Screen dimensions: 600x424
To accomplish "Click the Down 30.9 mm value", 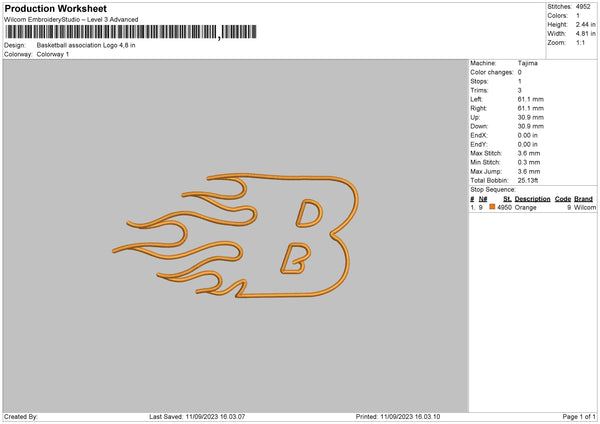I will pyautogui.click(x=531, y=126).
